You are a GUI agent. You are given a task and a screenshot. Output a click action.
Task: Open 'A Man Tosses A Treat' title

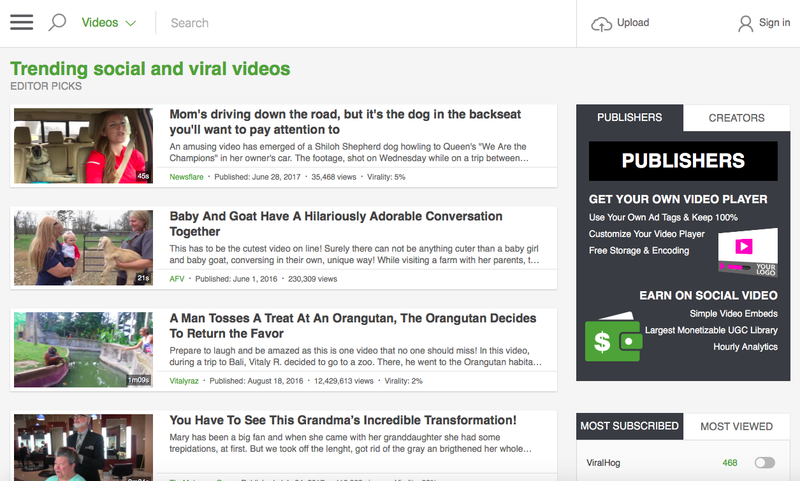pos(353,326)
